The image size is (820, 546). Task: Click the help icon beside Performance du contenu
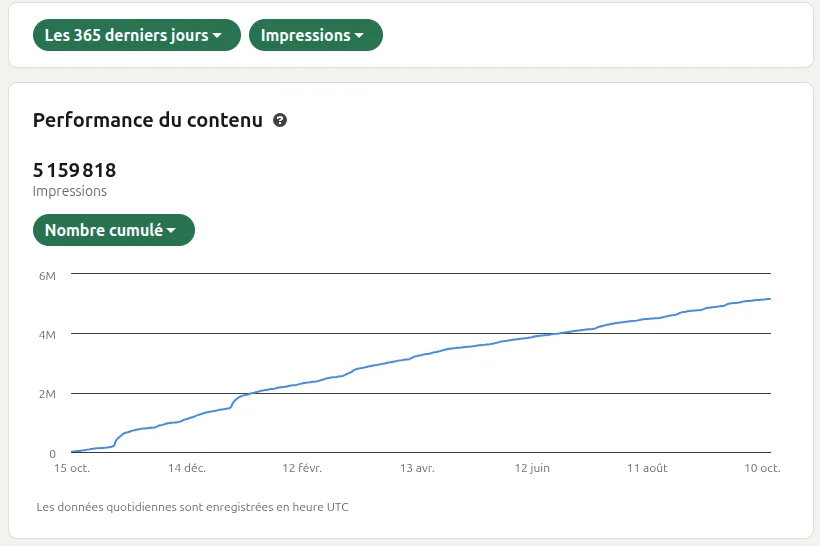point(280,120)
